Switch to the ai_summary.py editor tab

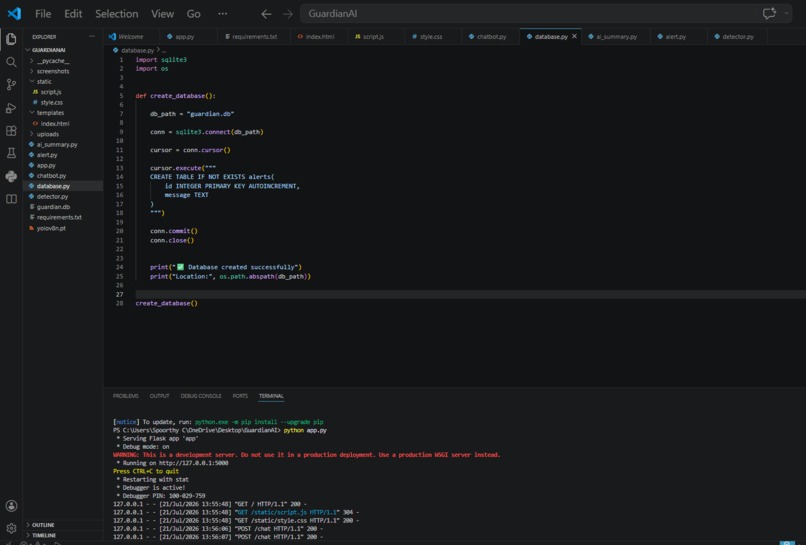point(616,37)
